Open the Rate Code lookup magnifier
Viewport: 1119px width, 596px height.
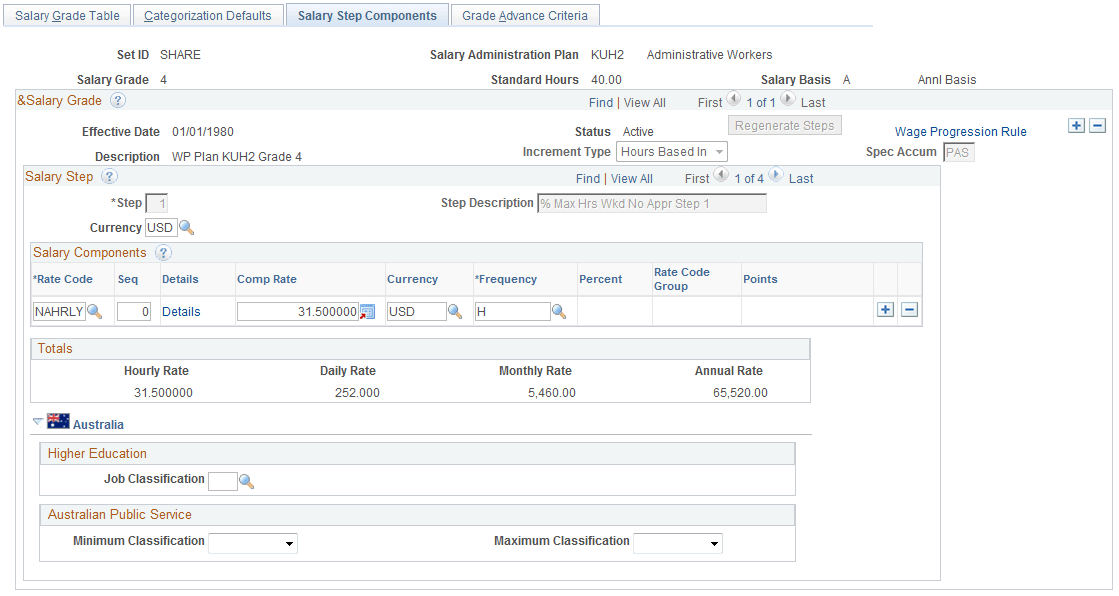pyautogui.click(x=94, y=311)
